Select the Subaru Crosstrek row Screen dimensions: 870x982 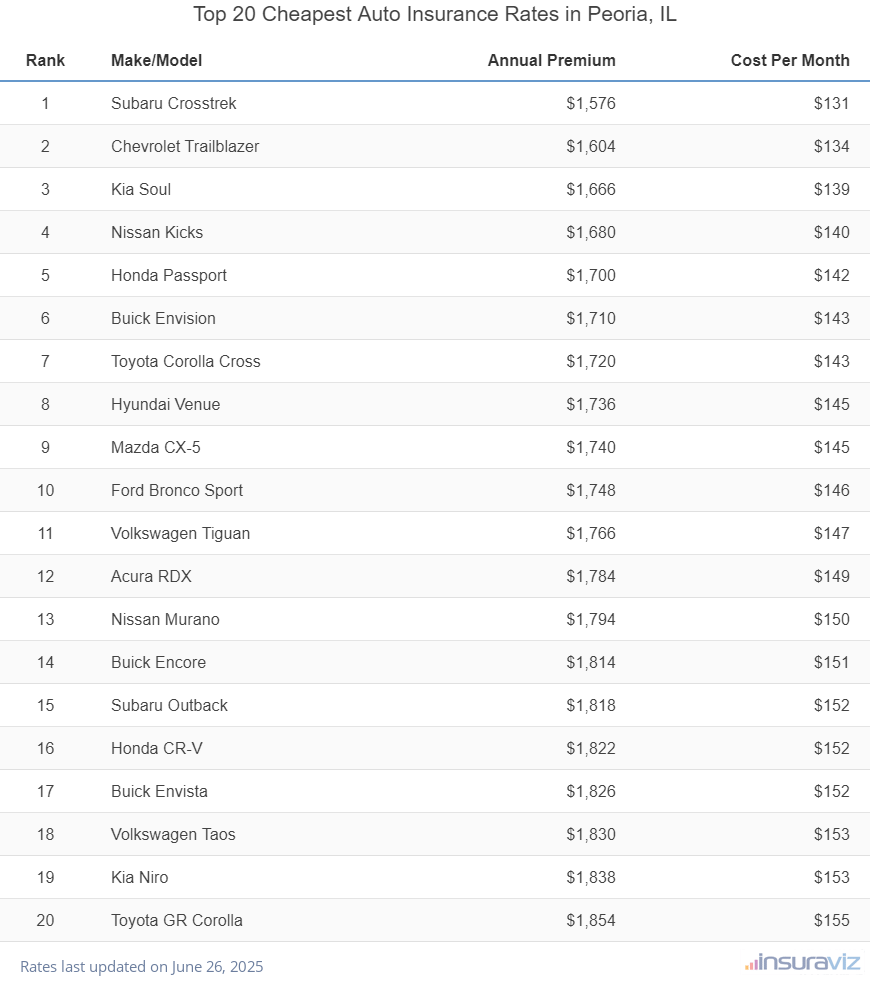174,103
